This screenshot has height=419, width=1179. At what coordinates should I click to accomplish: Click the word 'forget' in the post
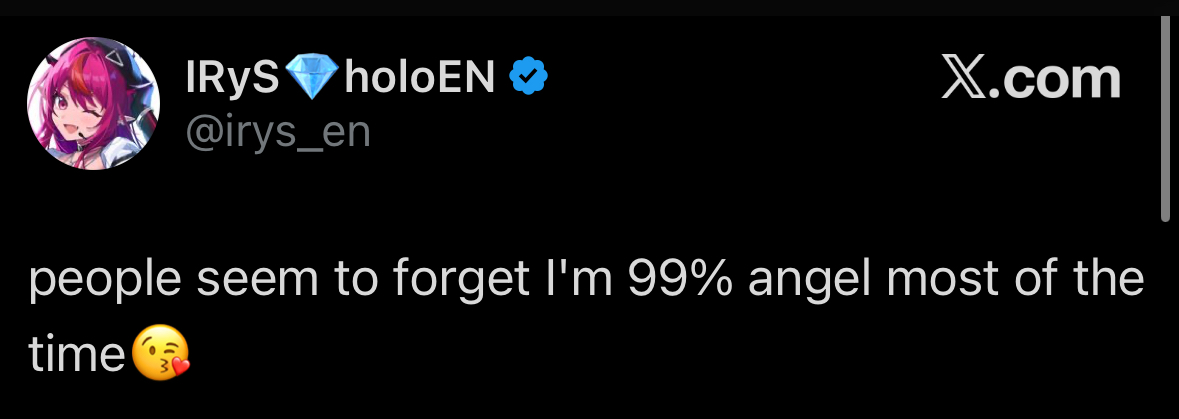pos(451,281)
